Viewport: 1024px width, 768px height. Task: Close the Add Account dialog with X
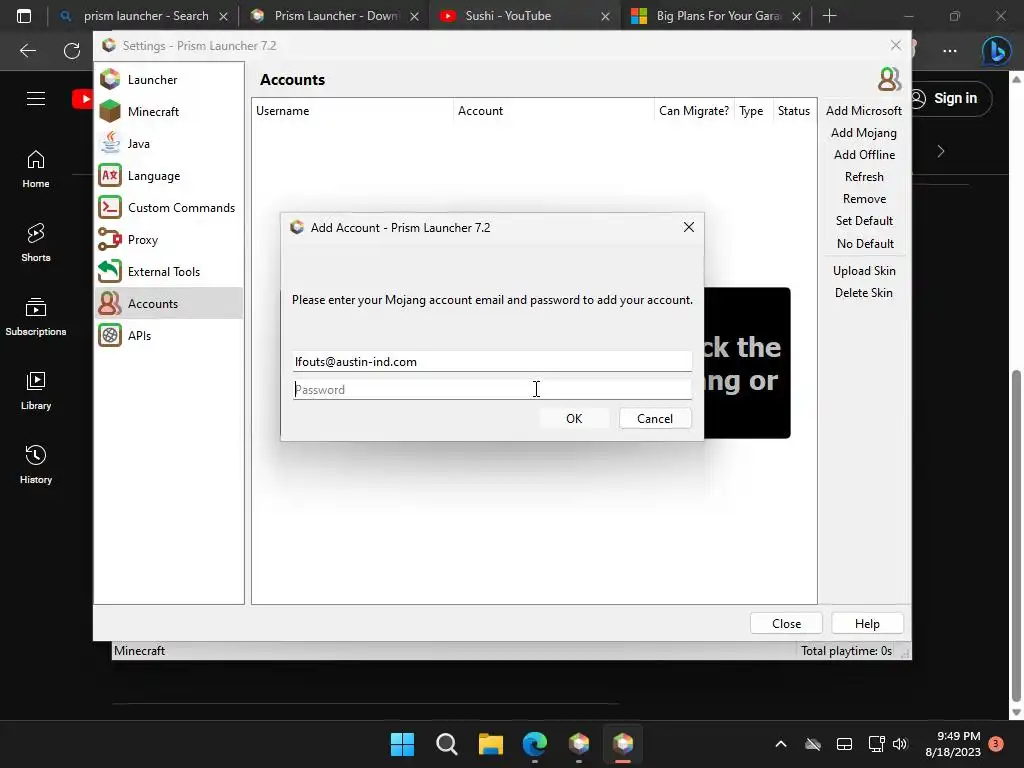click(x=688, y=227)
